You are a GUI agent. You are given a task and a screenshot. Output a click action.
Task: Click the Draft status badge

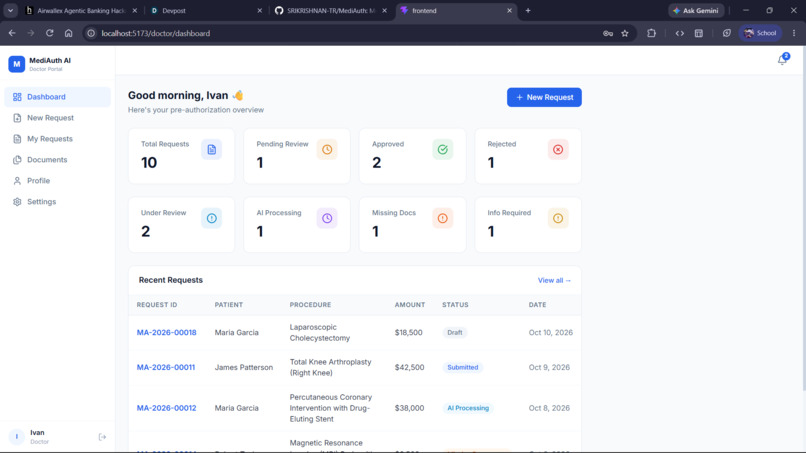(x=454, y=333)
